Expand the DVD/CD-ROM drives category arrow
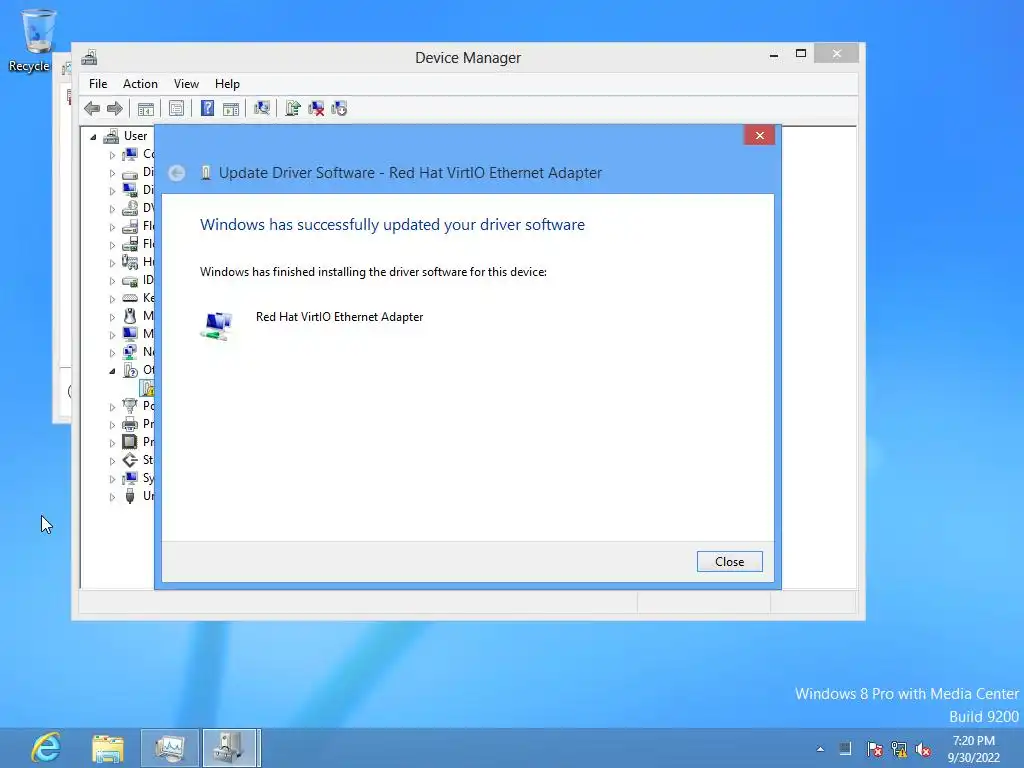 point(112,209)
